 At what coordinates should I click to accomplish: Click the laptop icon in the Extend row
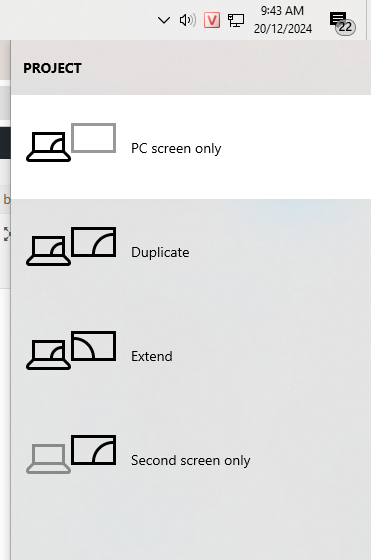point(48,355)
